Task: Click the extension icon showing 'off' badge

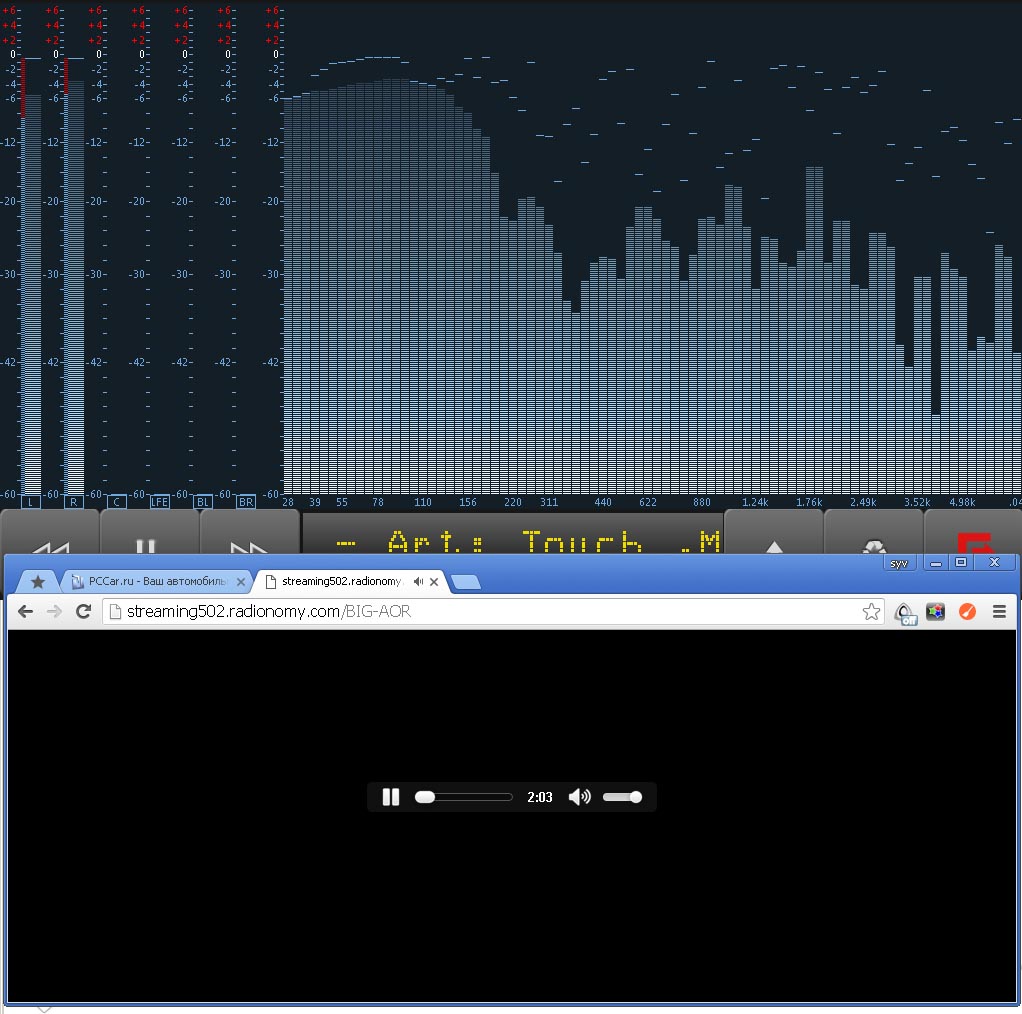Action: coord(905,613)
